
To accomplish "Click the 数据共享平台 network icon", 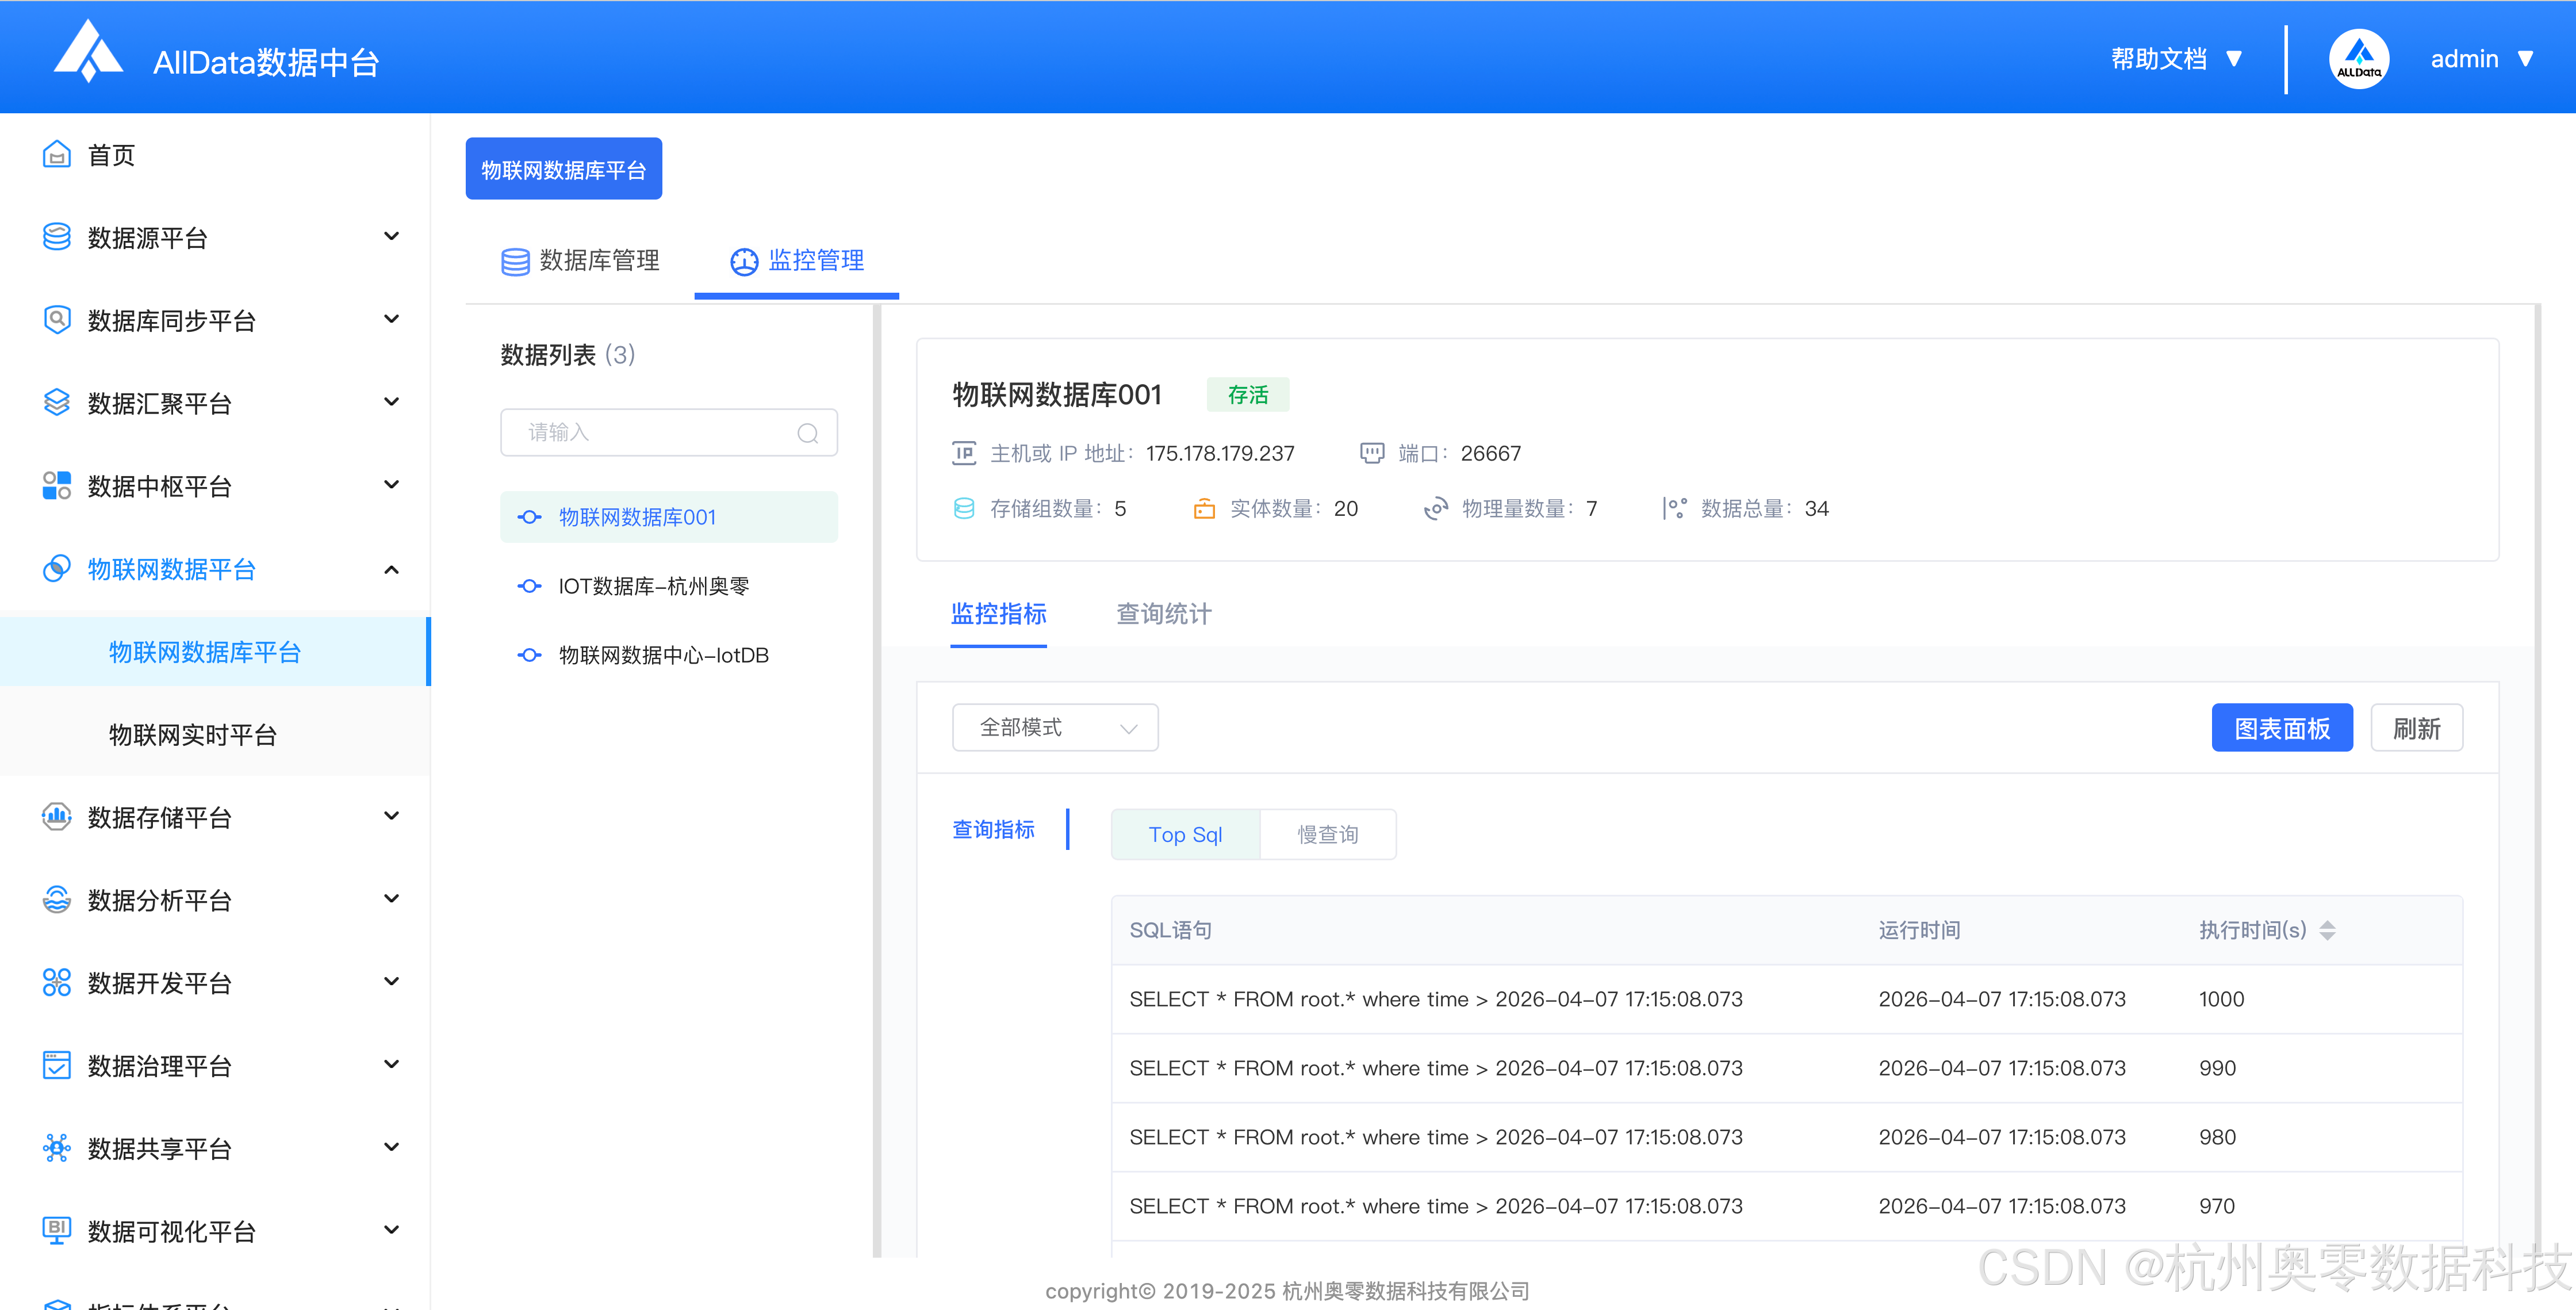I will [57, 1148].
